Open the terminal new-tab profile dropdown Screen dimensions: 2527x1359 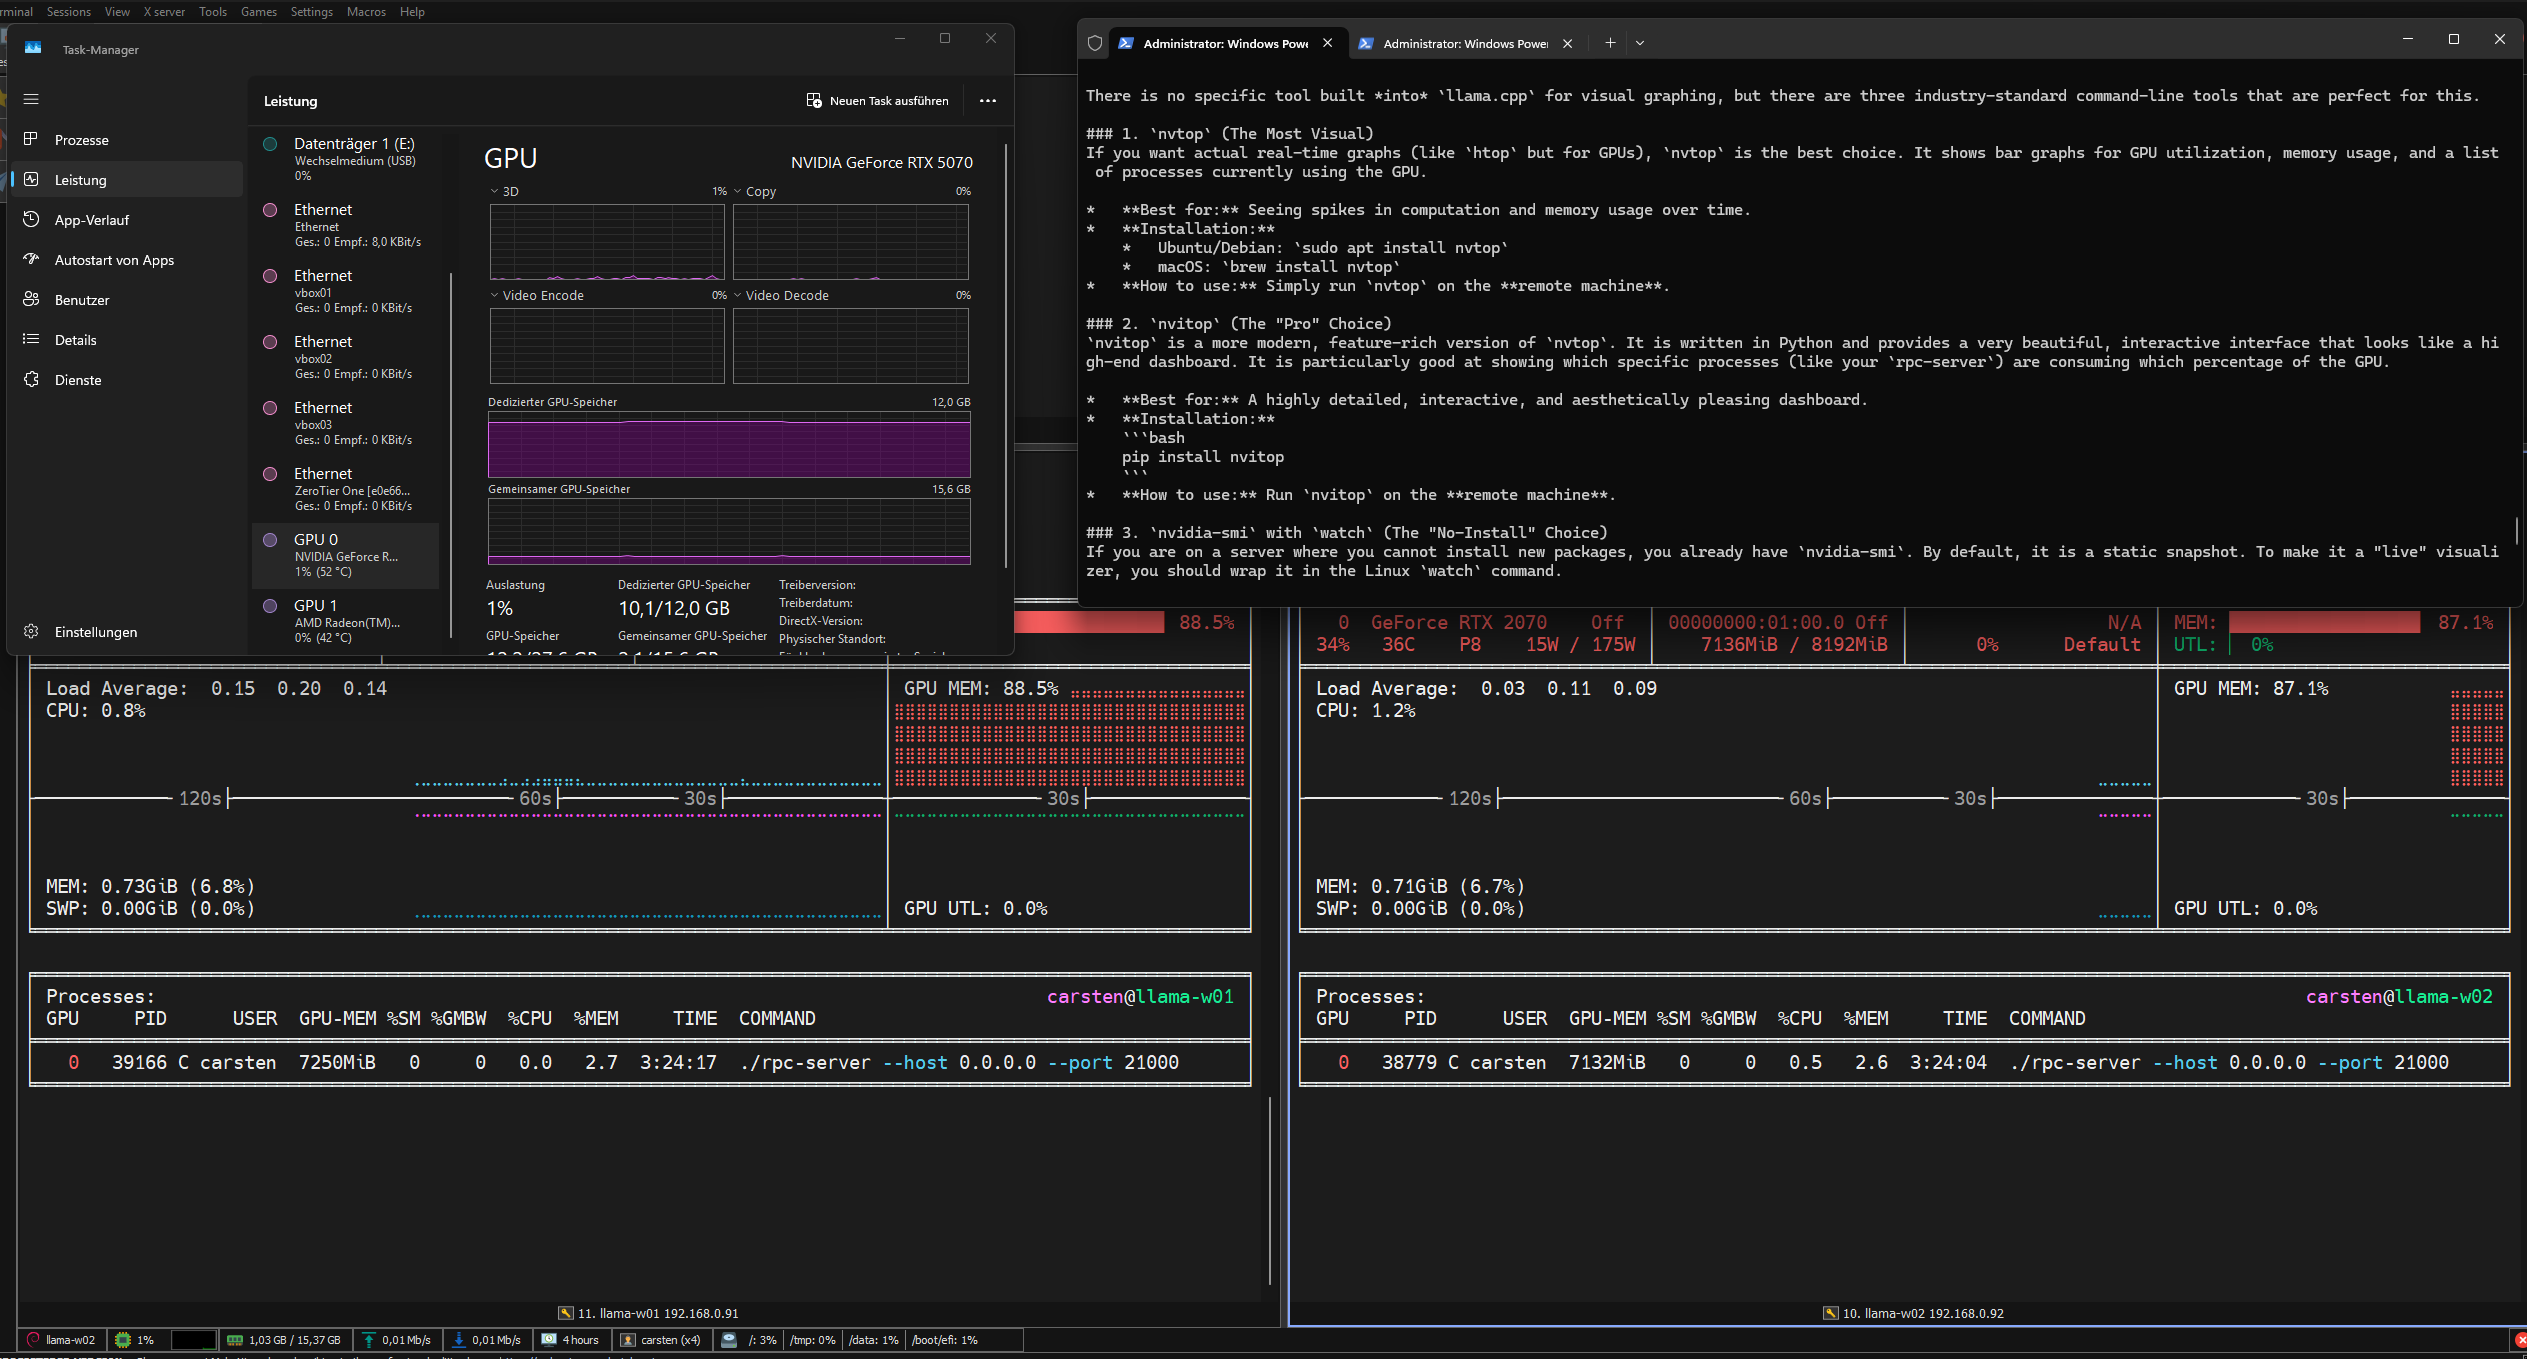pyautogui.click(x=1640, y=43)
